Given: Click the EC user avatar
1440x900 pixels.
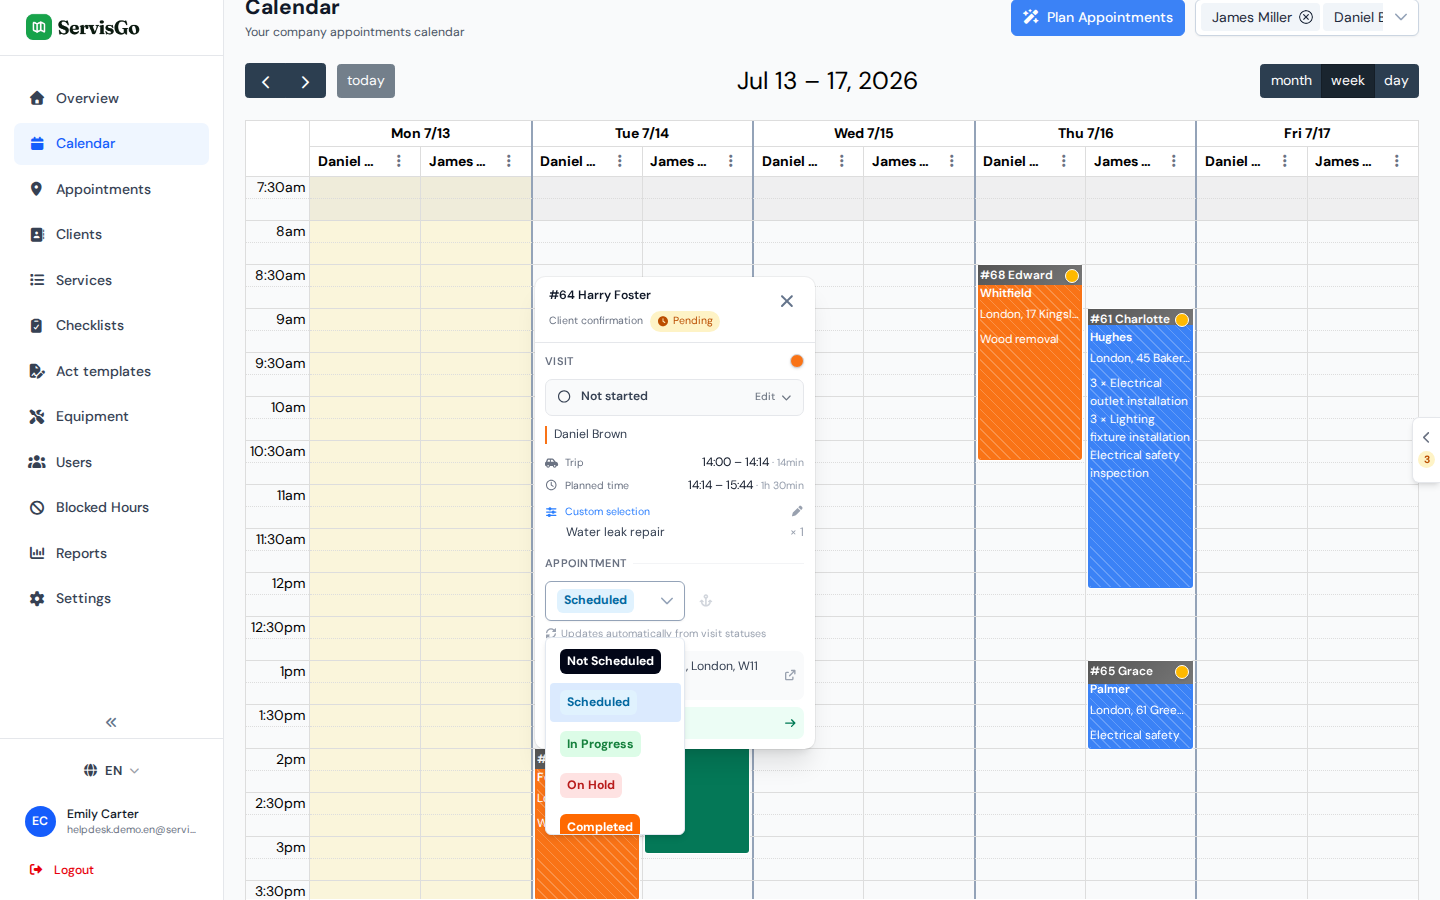Looking at the screenshot, I should click(x=40, y=821).
